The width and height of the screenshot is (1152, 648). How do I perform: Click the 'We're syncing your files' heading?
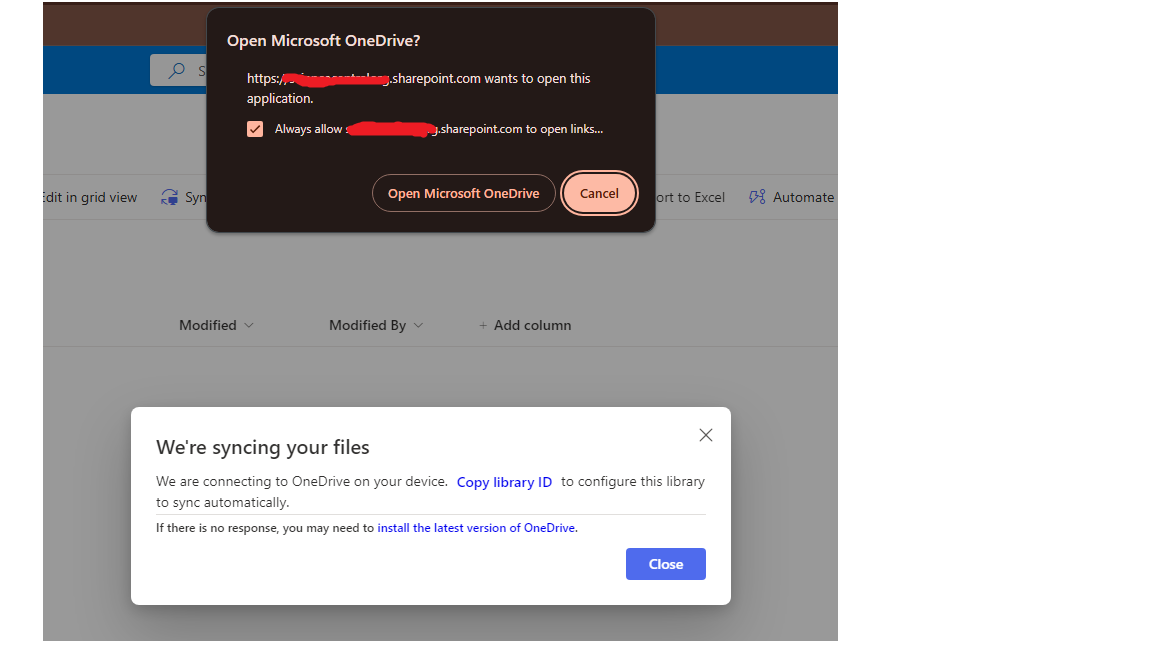(x=262, y=447)
